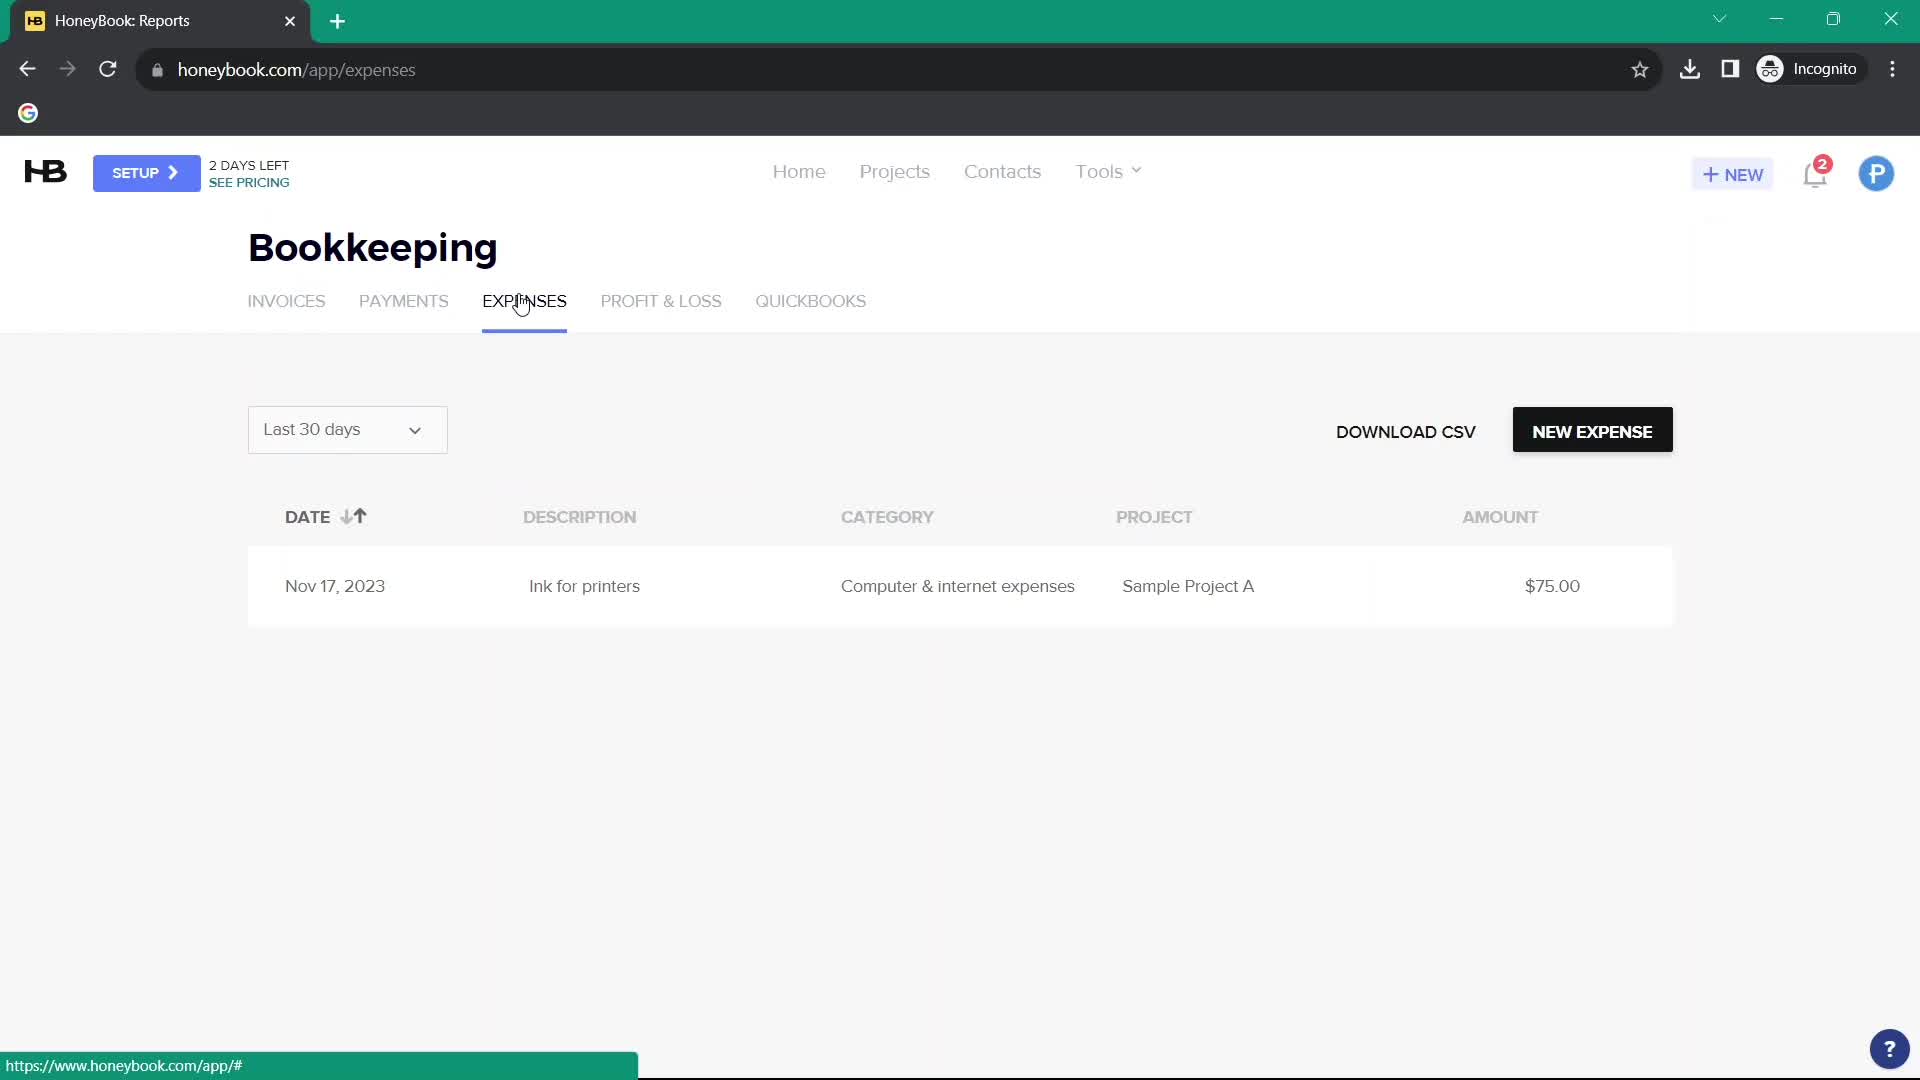1920x1080 pixels.
Task: Open the QuickBooks tab
Action: click(810, 301)
